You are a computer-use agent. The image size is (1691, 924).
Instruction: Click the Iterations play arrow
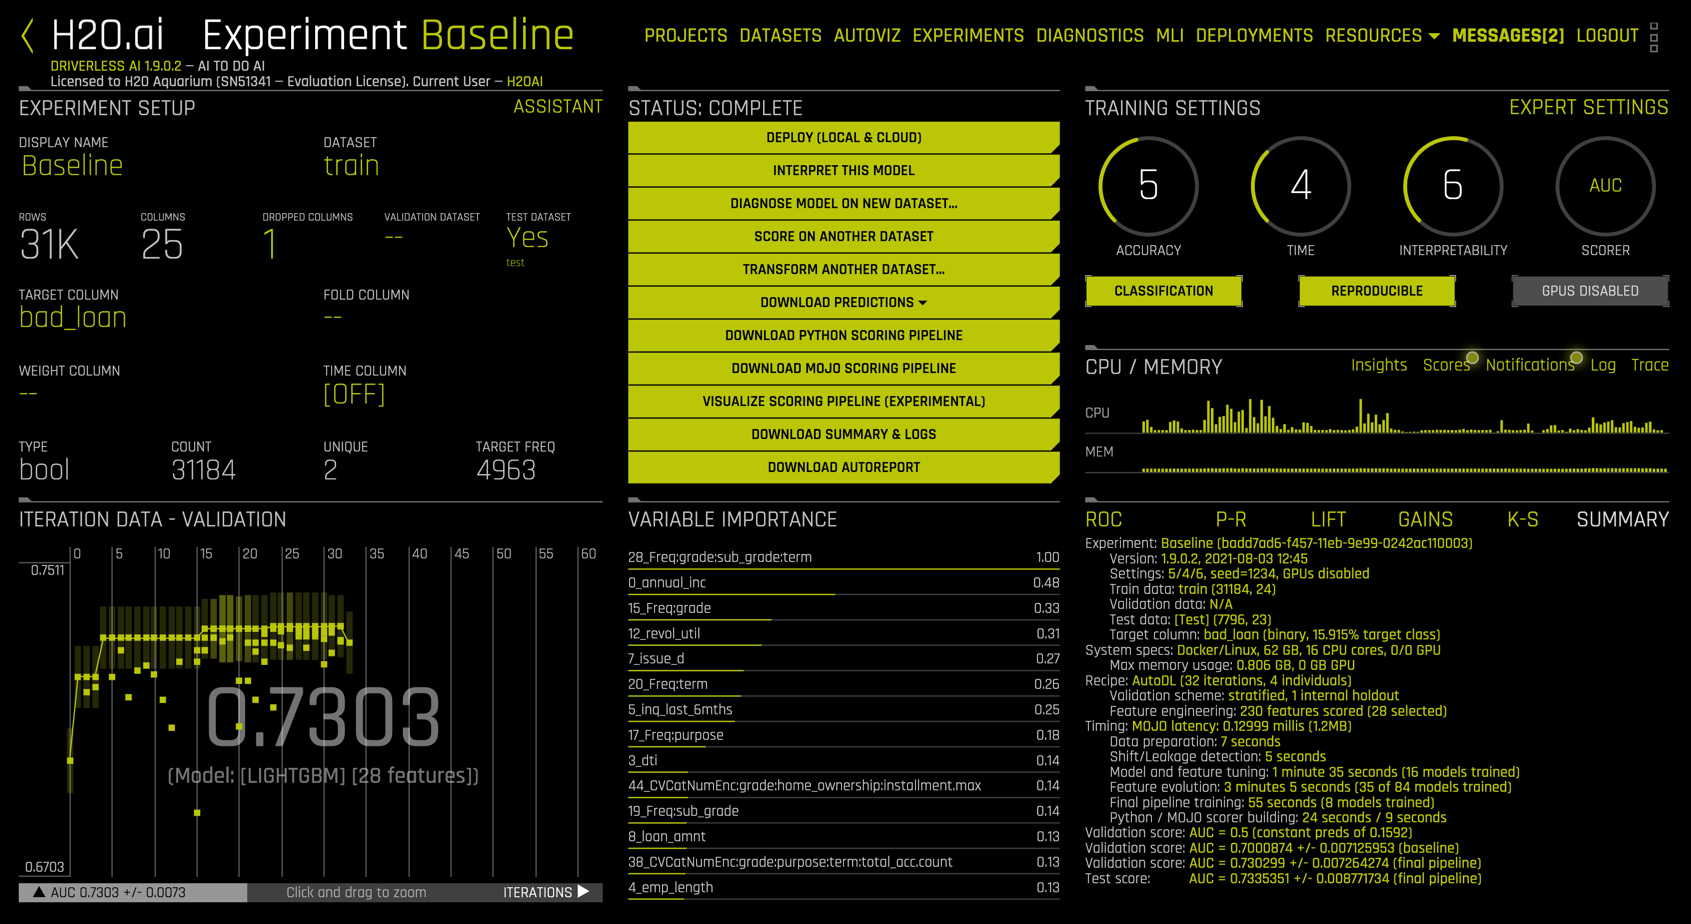[583, 892]
